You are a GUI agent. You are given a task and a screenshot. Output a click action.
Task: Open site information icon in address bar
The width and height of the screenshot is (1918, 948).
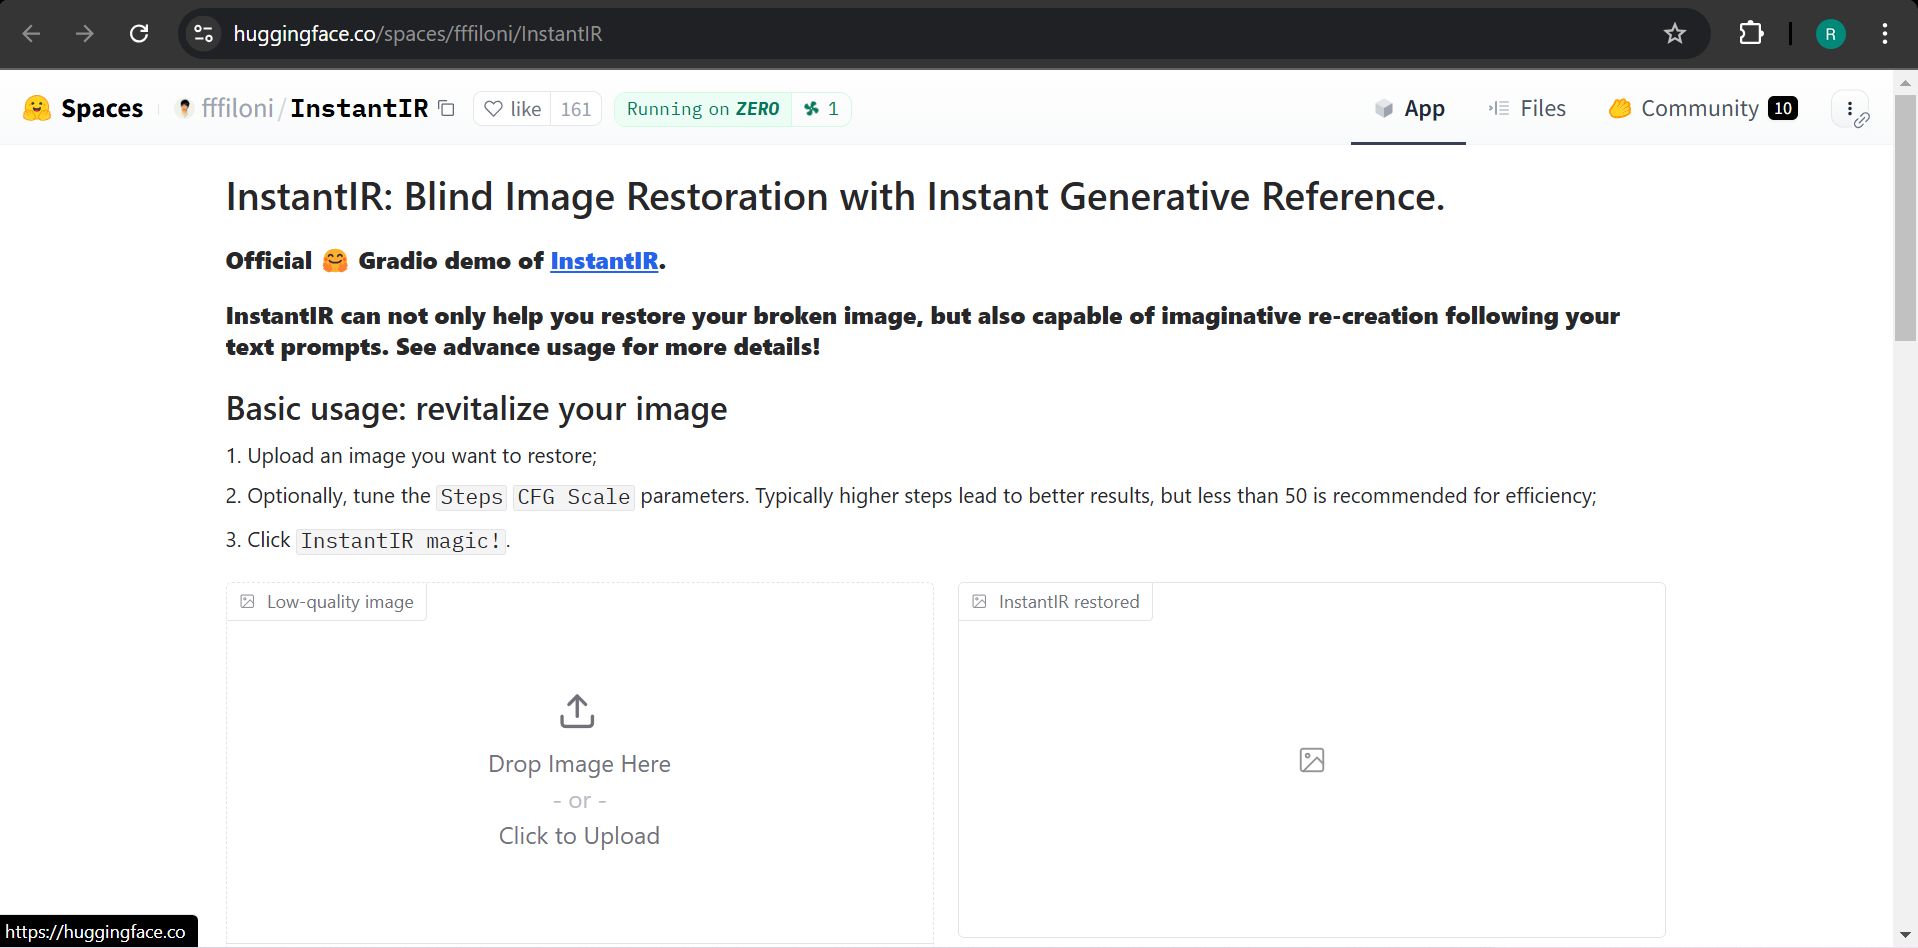203,34
